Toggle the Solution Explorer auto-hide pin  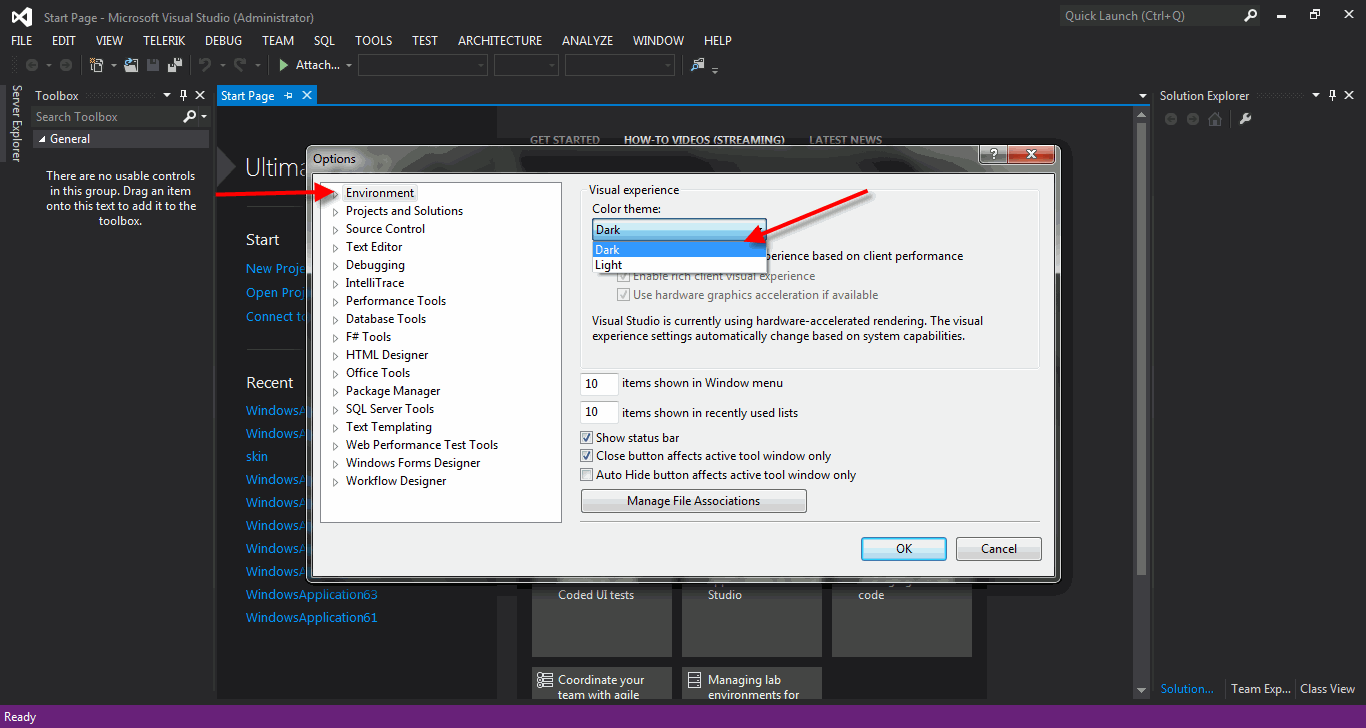coord(1332,96)
